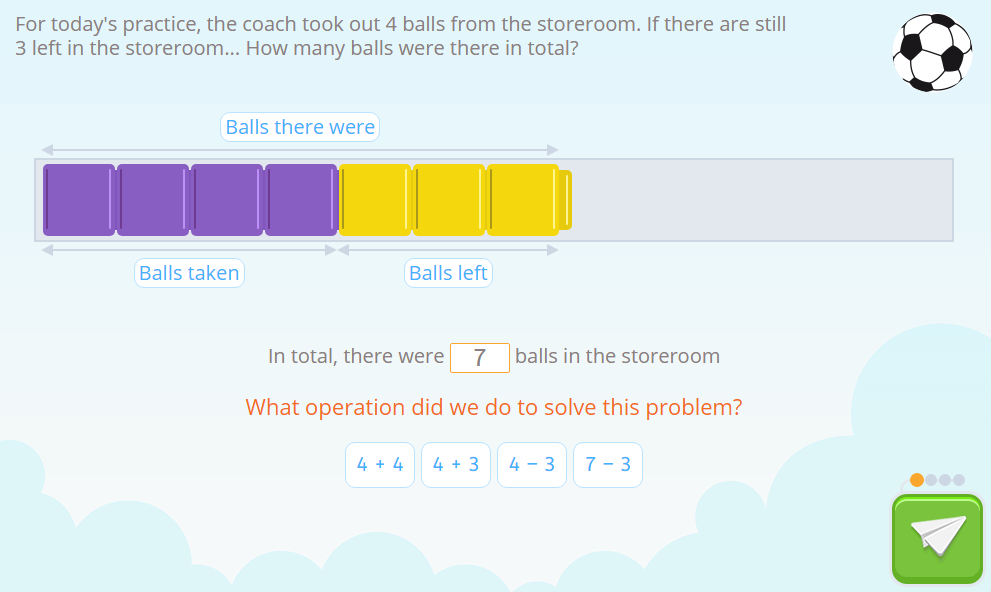Image resolution: width=991 pixels, height=592 pixels.
Task: Click the third yellow block
Action: pos(522,199)
